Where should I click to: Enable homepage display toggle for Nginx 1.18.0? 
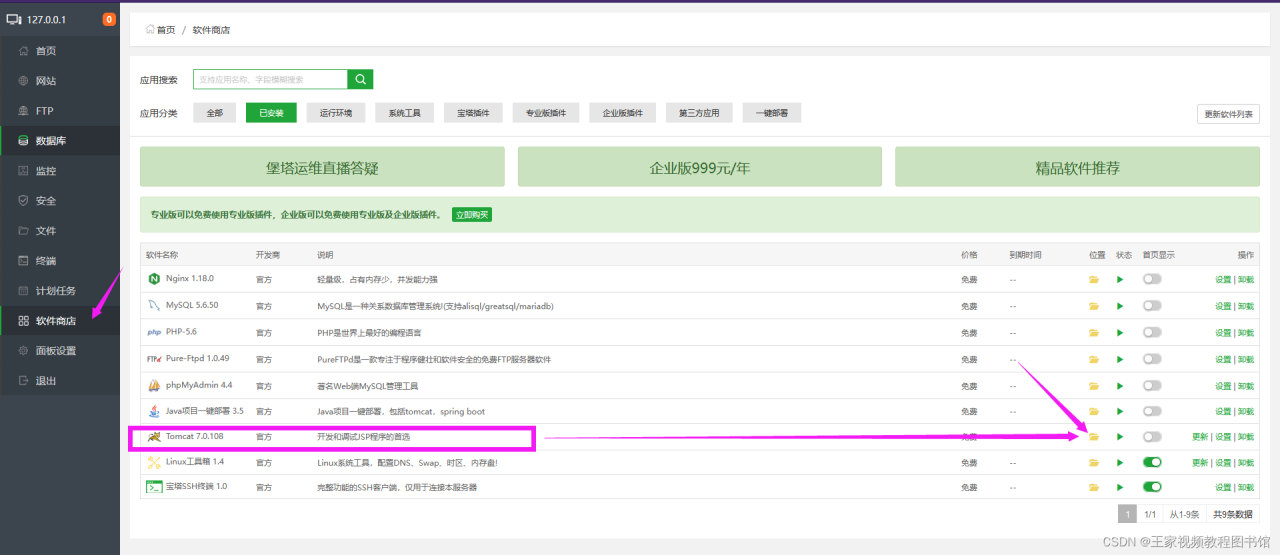(x=1152, y=279)
